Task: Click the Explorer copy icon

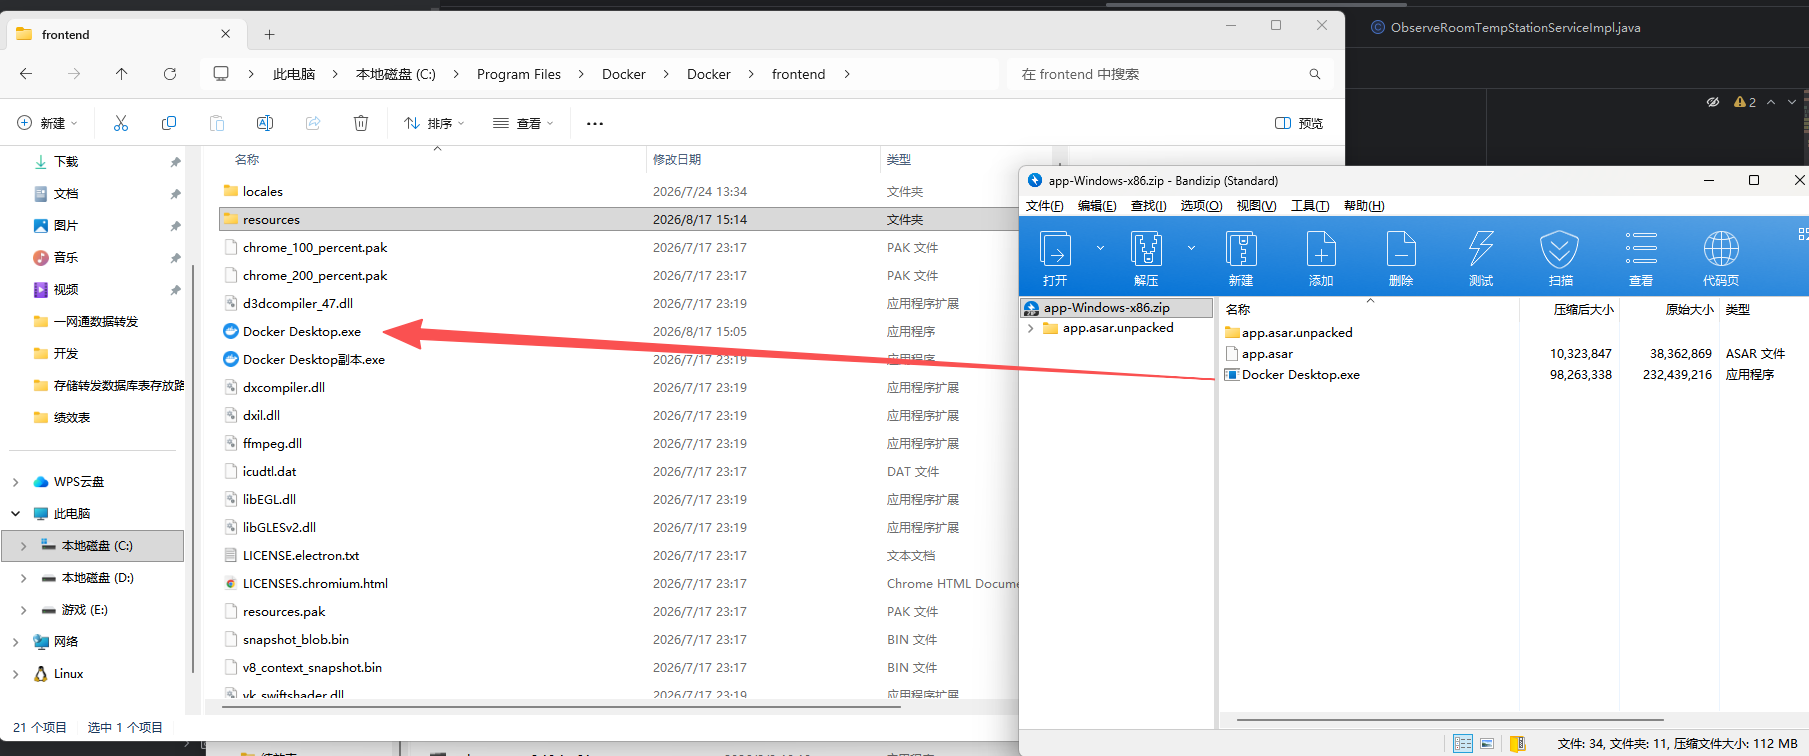Action: click(169, 123)
